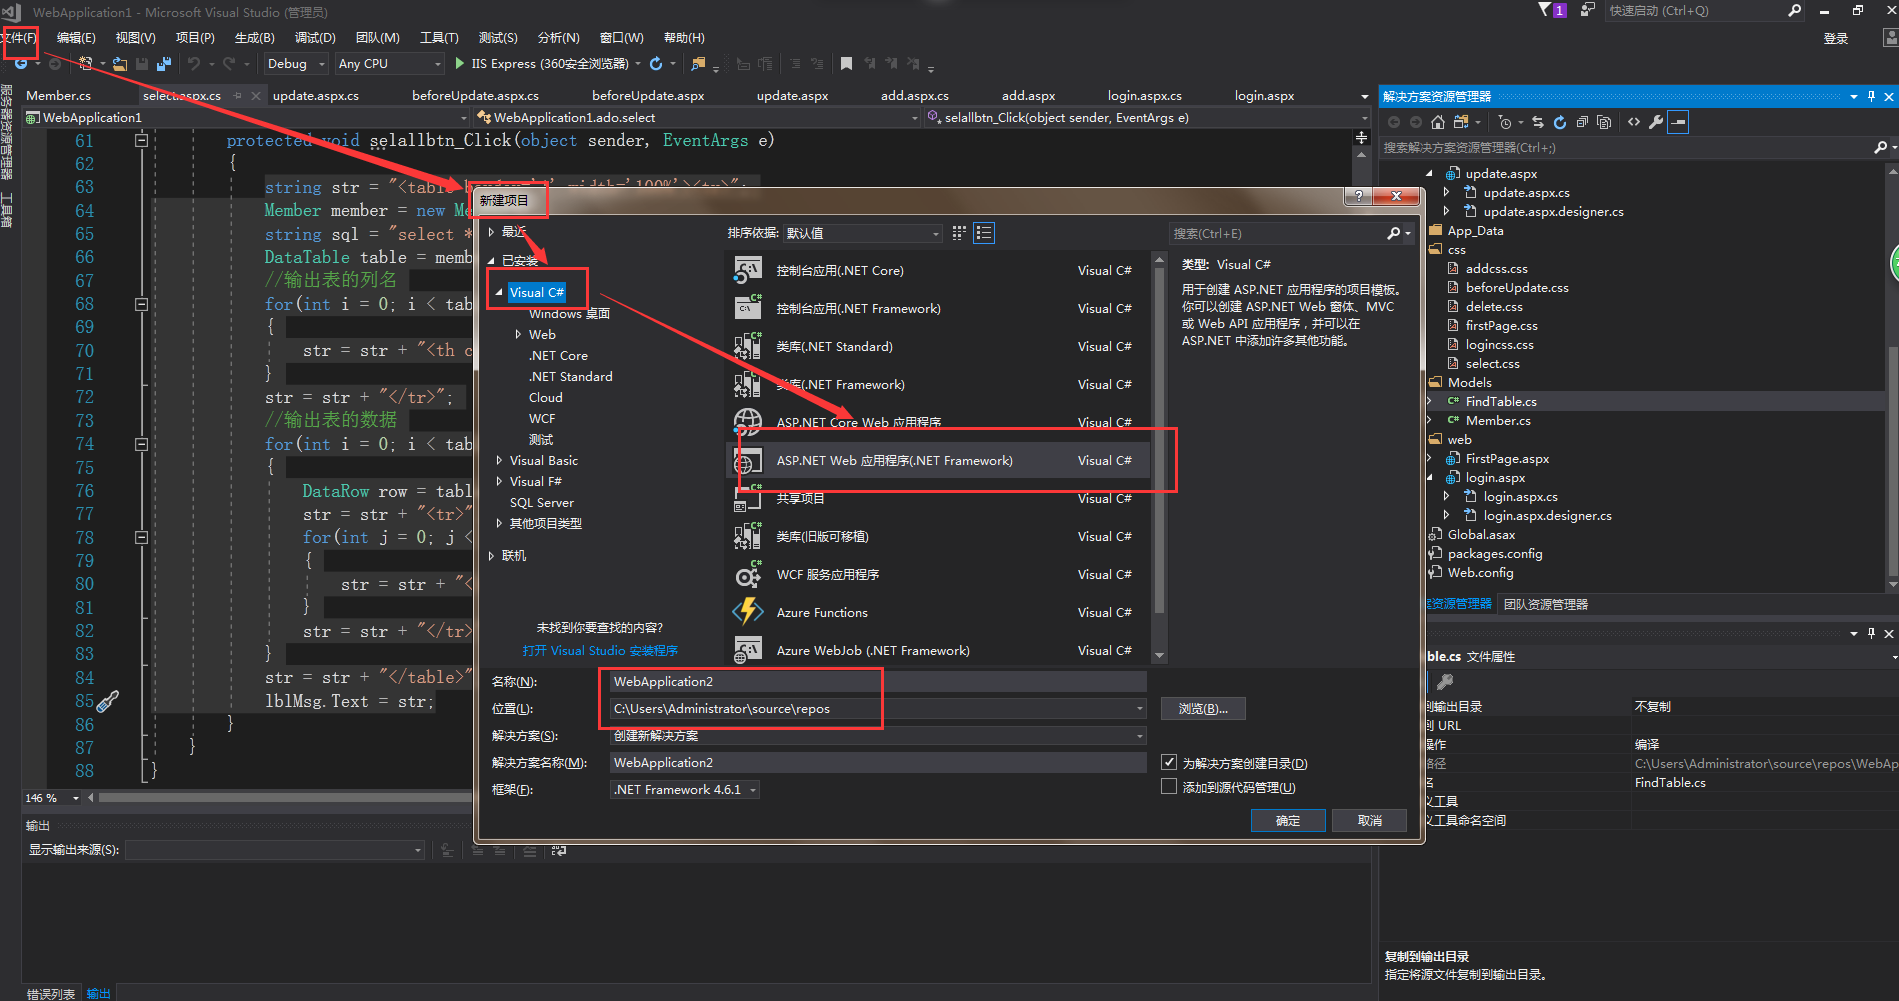Select Azure Functions template
Viewport: 1899px width, 1001px height.
point(940,613)
